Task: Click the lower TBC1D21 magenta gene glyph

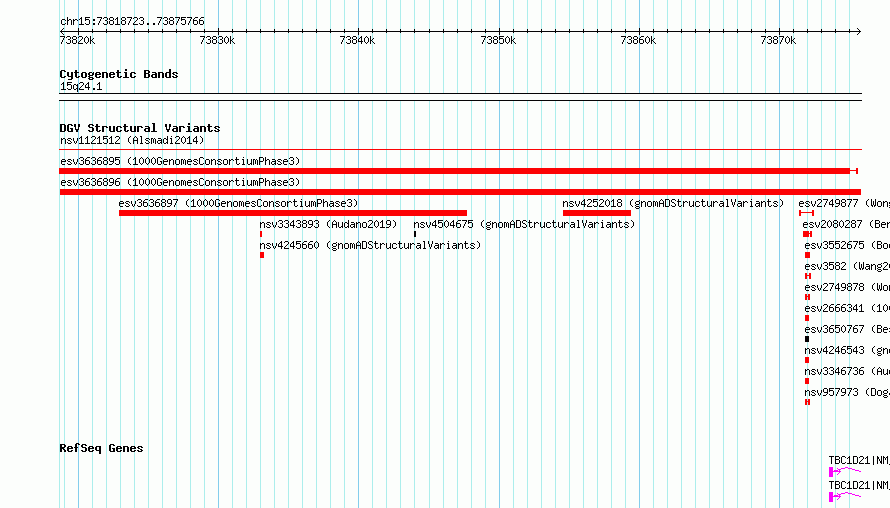Action: (x=845, y=496)
